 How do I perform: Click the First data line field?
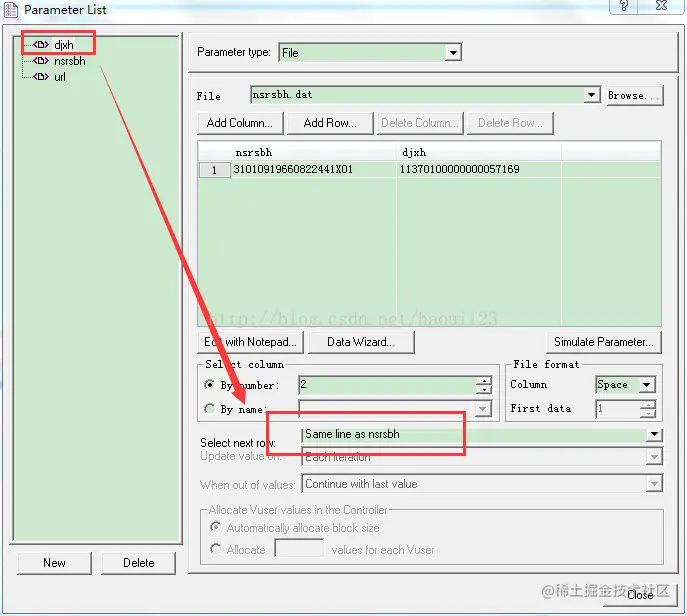[x=617, y=409]
